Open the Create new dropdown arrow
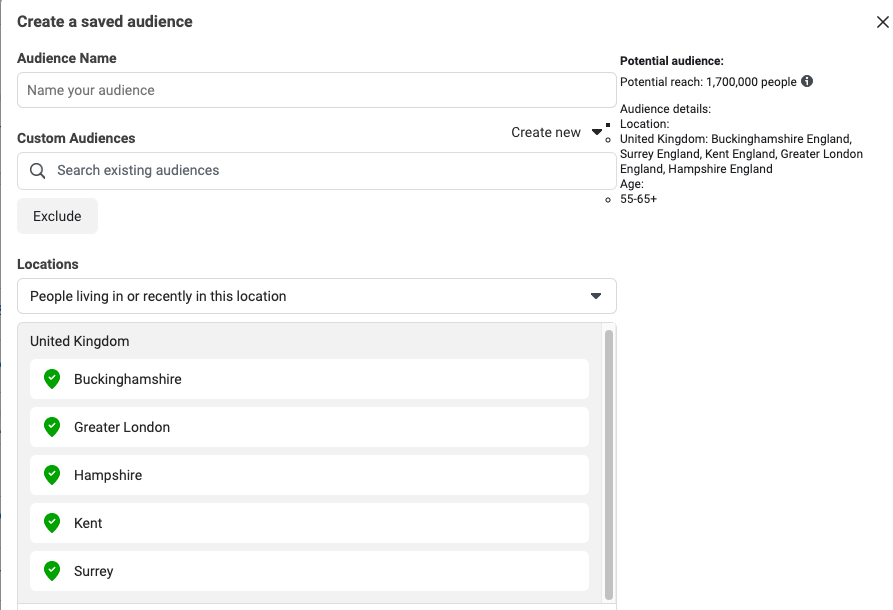The height and width of the screenshot is (610, 893). (596, 132)
